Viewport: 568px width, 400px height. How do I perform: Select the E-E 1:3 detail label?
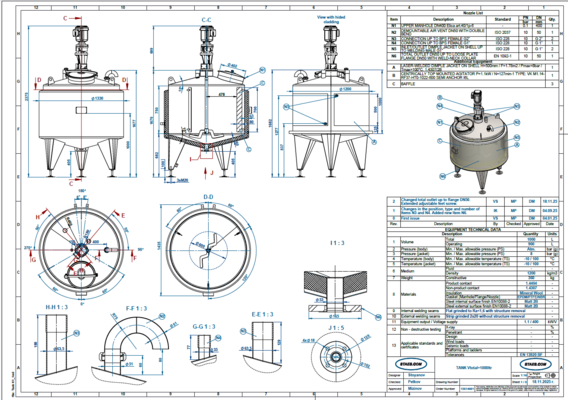pyautogui.click(x=262, y=314)
